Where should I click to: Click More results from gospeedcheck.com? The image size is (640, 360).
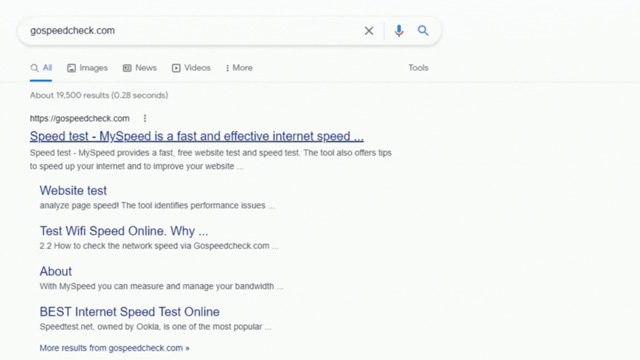point(114,348)
